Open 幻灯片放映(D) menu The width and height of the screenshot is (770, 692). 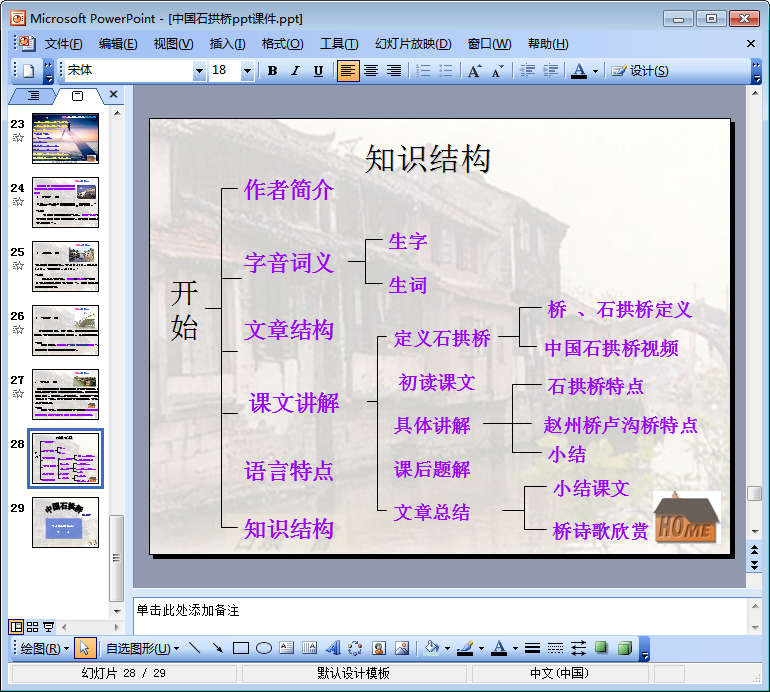point(413,44)
